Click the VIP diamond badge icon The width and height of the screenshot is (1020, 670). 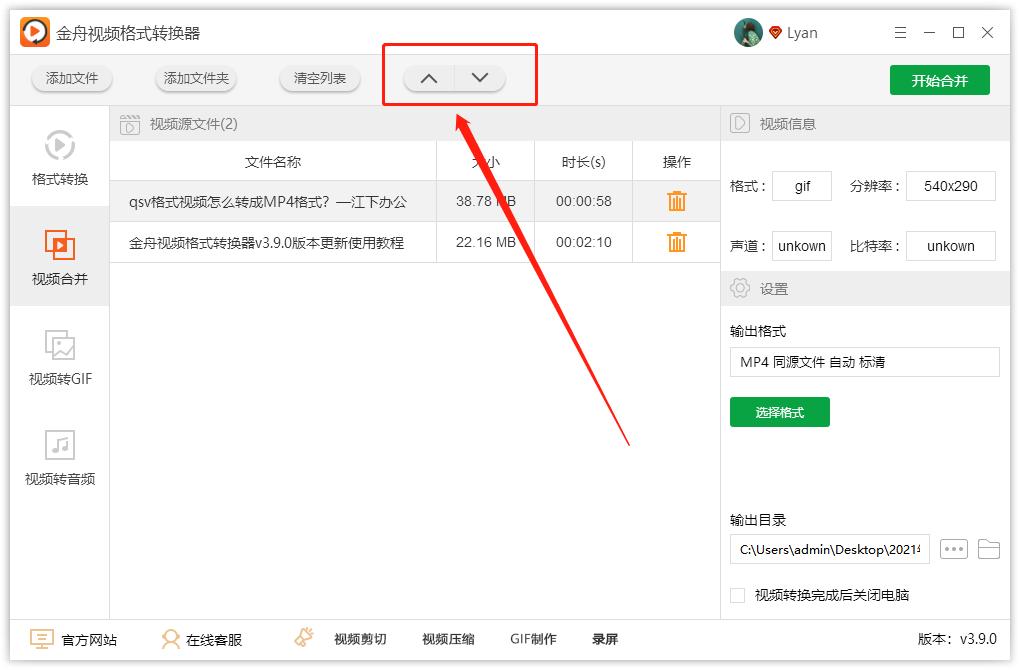775,33
